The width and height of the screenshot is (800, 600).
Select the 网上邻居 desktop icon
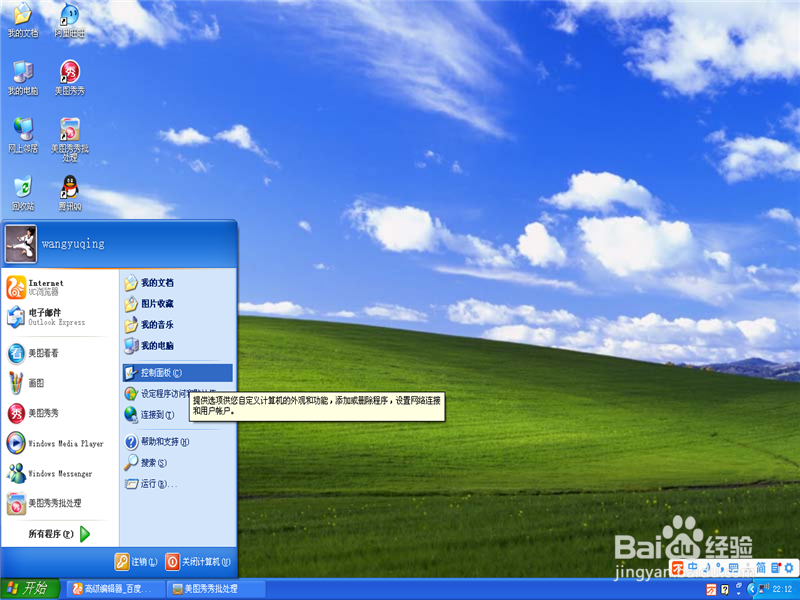(22, 135)
